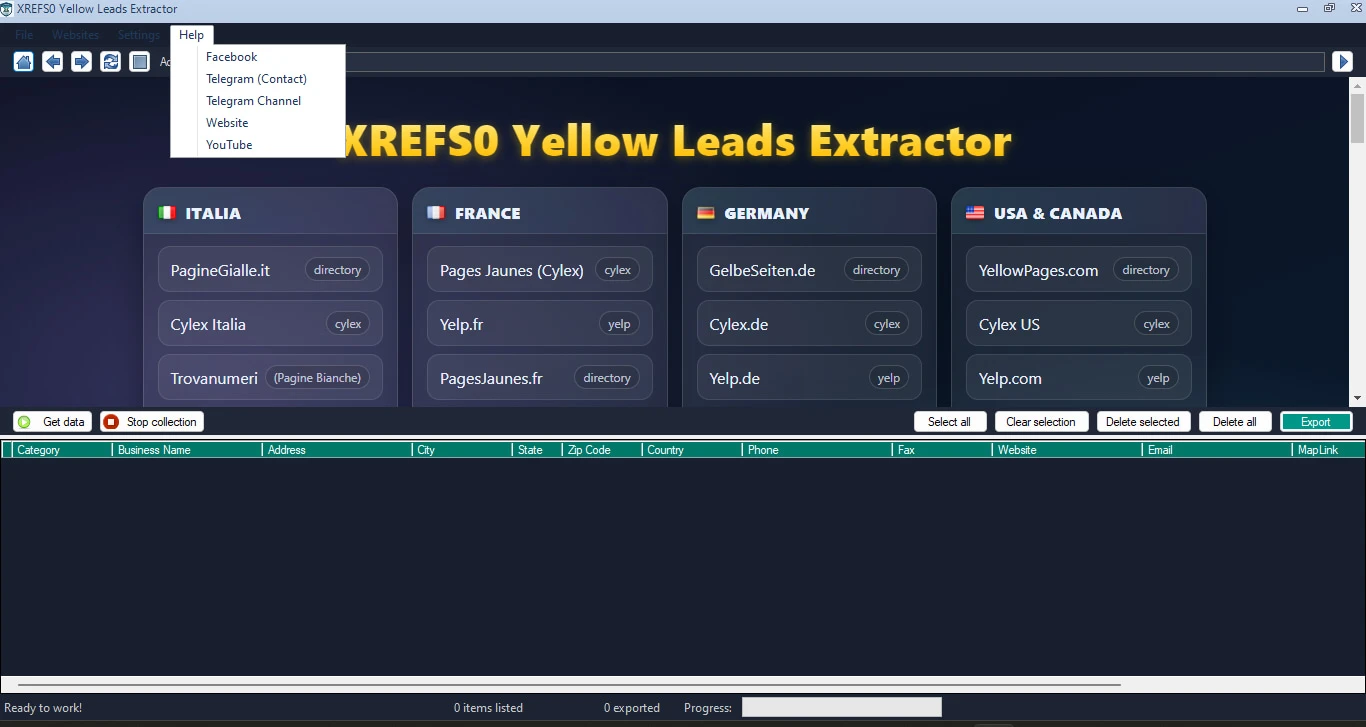Click the red Stop collection button
1366x727 pixels.
click(152, 422)
